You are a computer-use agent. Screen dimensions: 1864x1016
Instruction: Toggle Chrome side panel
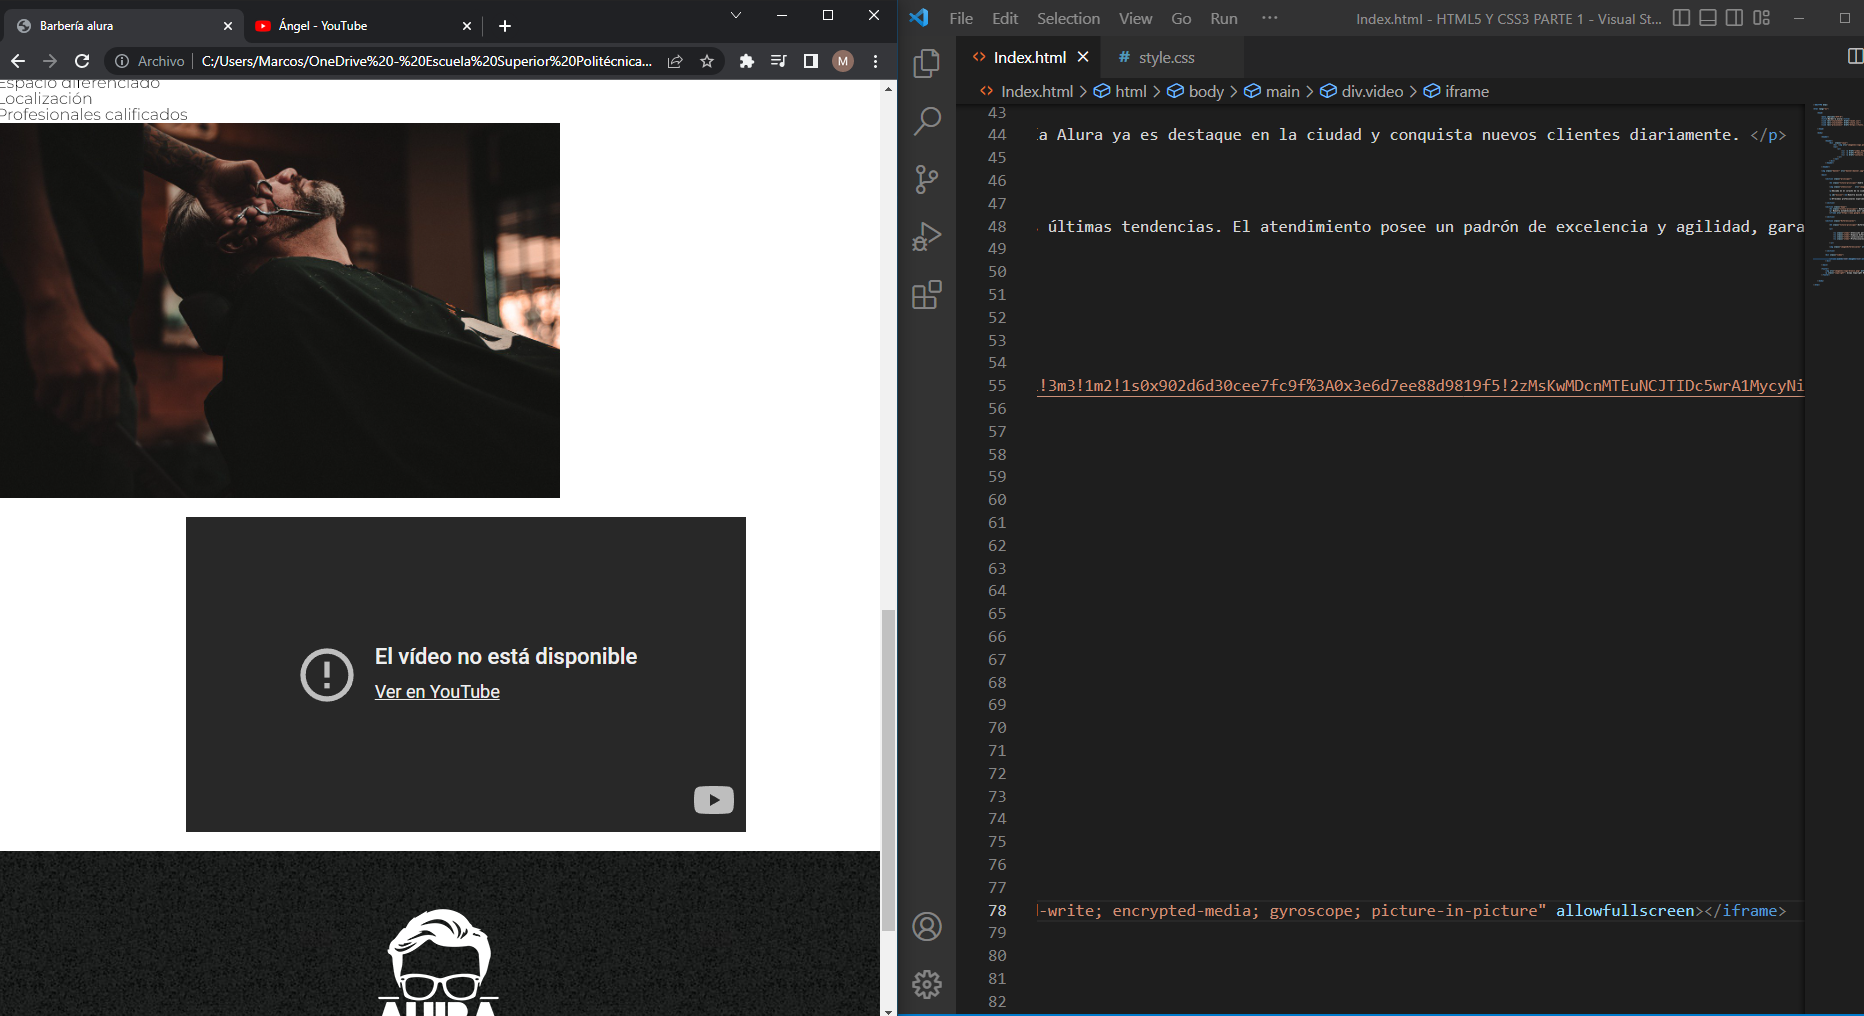click(811, 61)
